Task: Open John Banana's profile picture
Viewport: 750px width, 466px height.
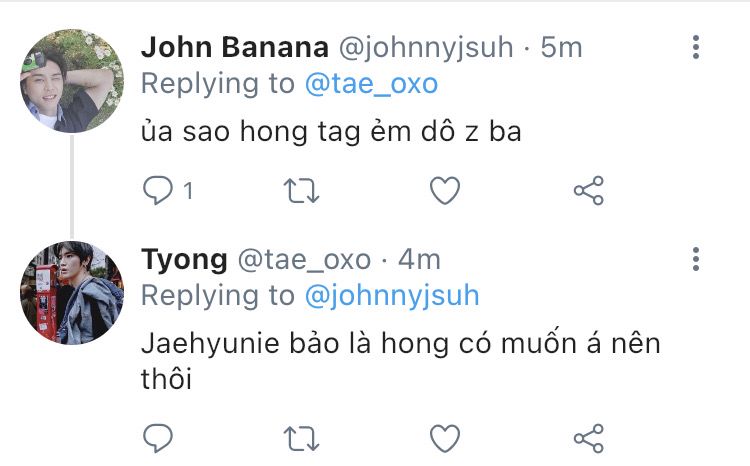Action: click(x=72, y=81)
